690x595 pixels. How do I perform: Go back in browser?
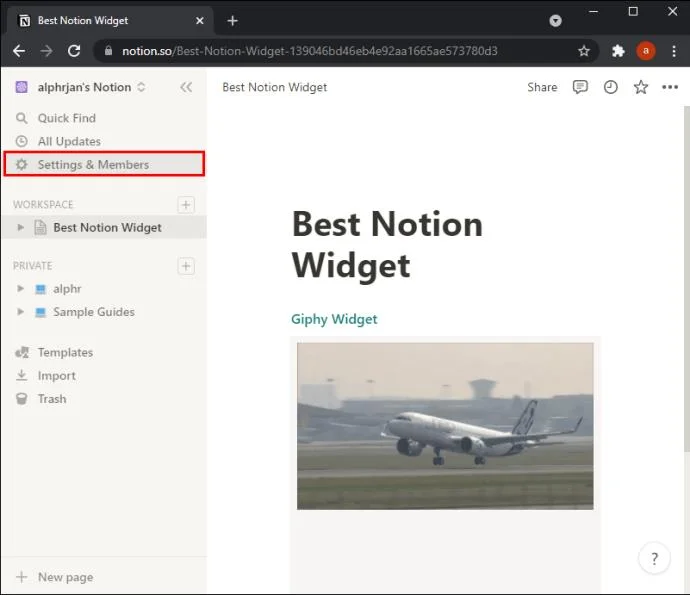19,51
